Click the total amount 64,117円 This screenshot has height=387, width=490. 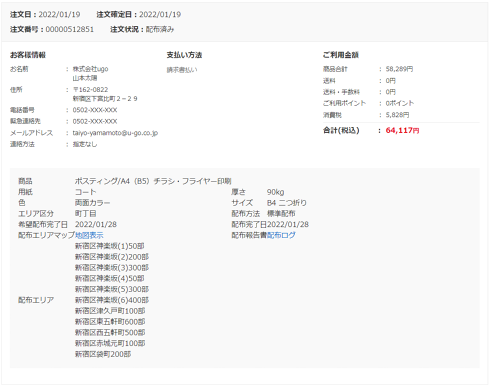click(402, 130)
